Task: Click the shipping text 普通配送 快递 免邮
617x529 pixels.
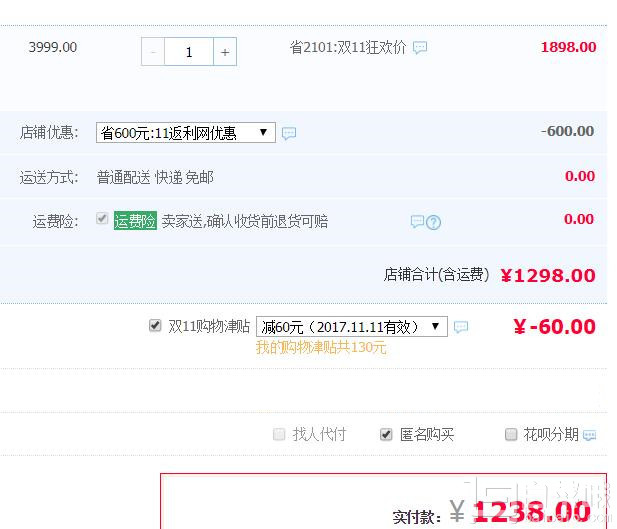Action: 155,178
